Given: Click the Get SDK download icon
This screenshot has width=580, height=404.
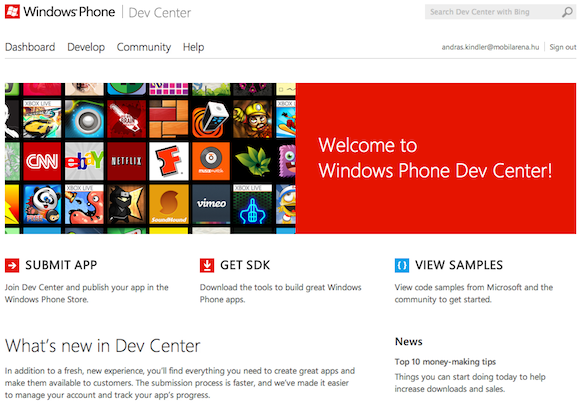Looking at the screenshot, I should [207, 265].
